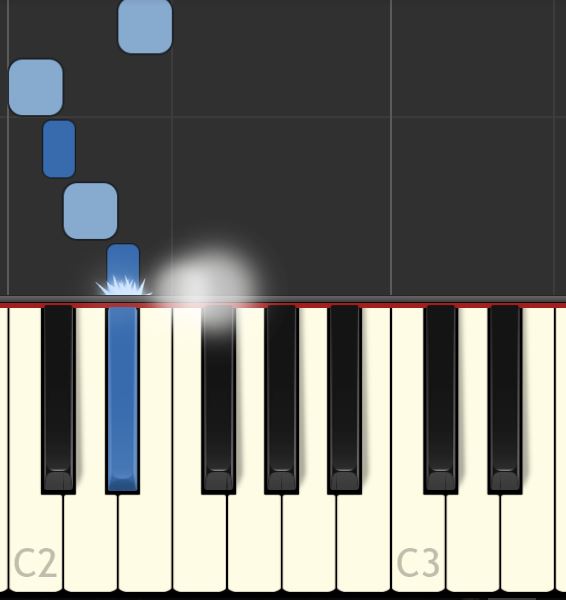566x600 pixels.
Task: Tap the white E2 key
Action: pyautogui.click(x=145, y=543)
